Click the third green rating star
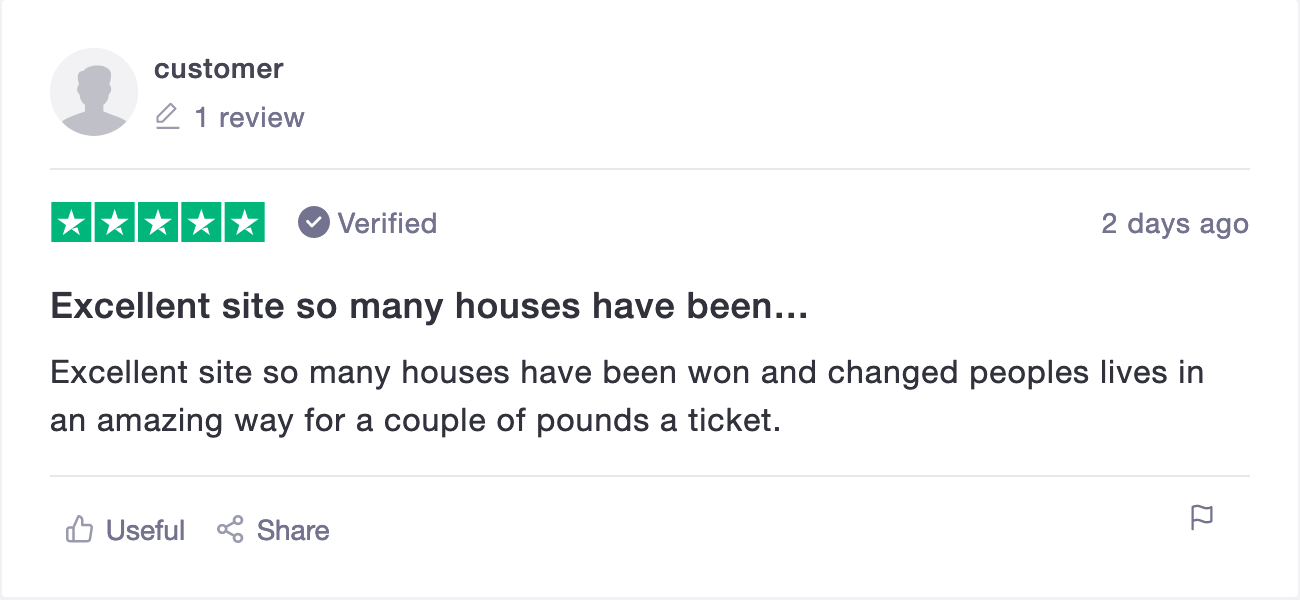 (x=158, y=222)
